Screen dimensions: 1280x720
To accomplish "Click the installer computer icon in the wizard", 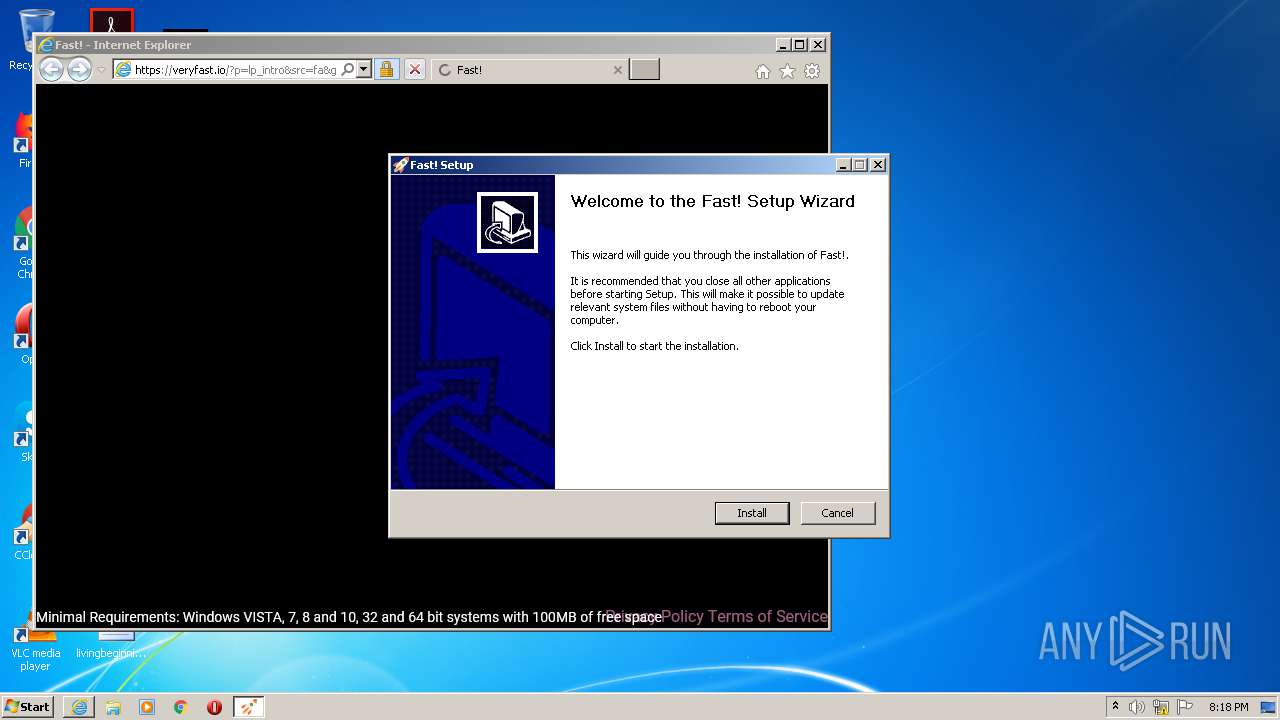I will [507, 222].
